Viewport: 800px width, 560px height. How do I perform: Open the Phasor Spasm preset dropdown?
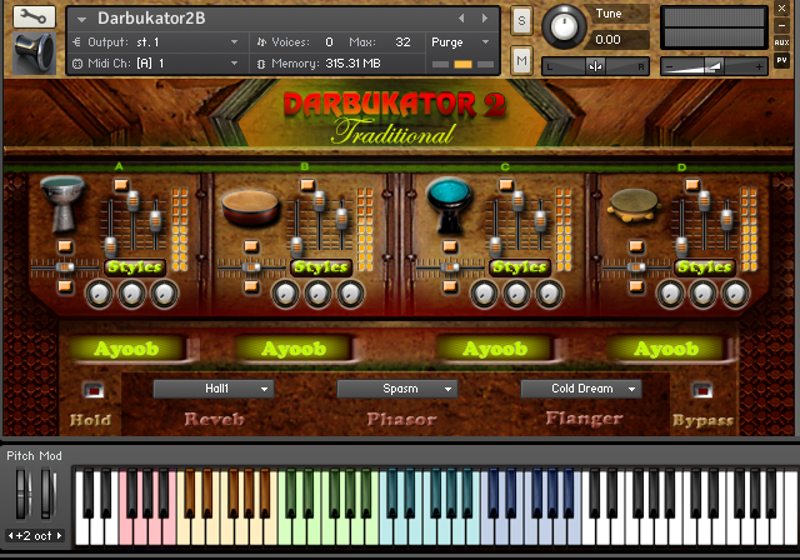397,389
